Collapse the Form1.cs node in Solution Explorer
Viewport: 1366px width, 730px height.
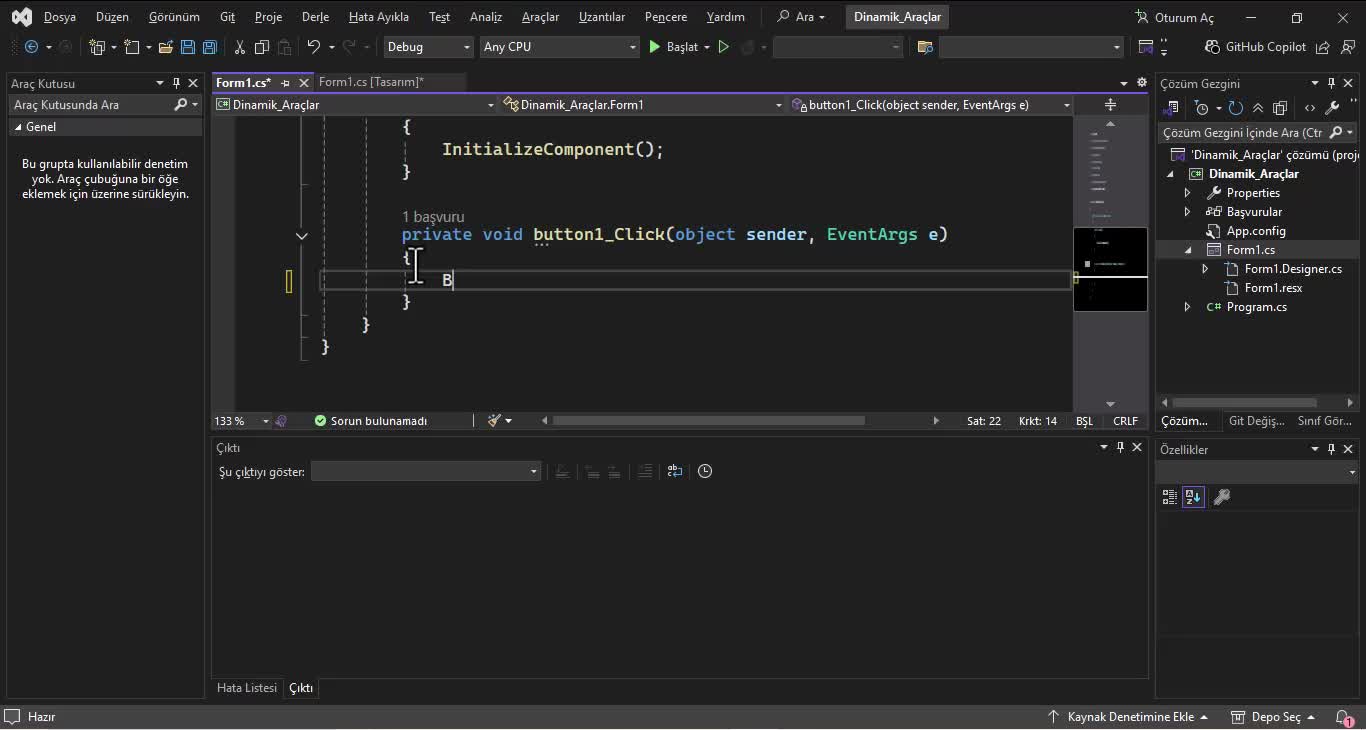(1187, 250)
